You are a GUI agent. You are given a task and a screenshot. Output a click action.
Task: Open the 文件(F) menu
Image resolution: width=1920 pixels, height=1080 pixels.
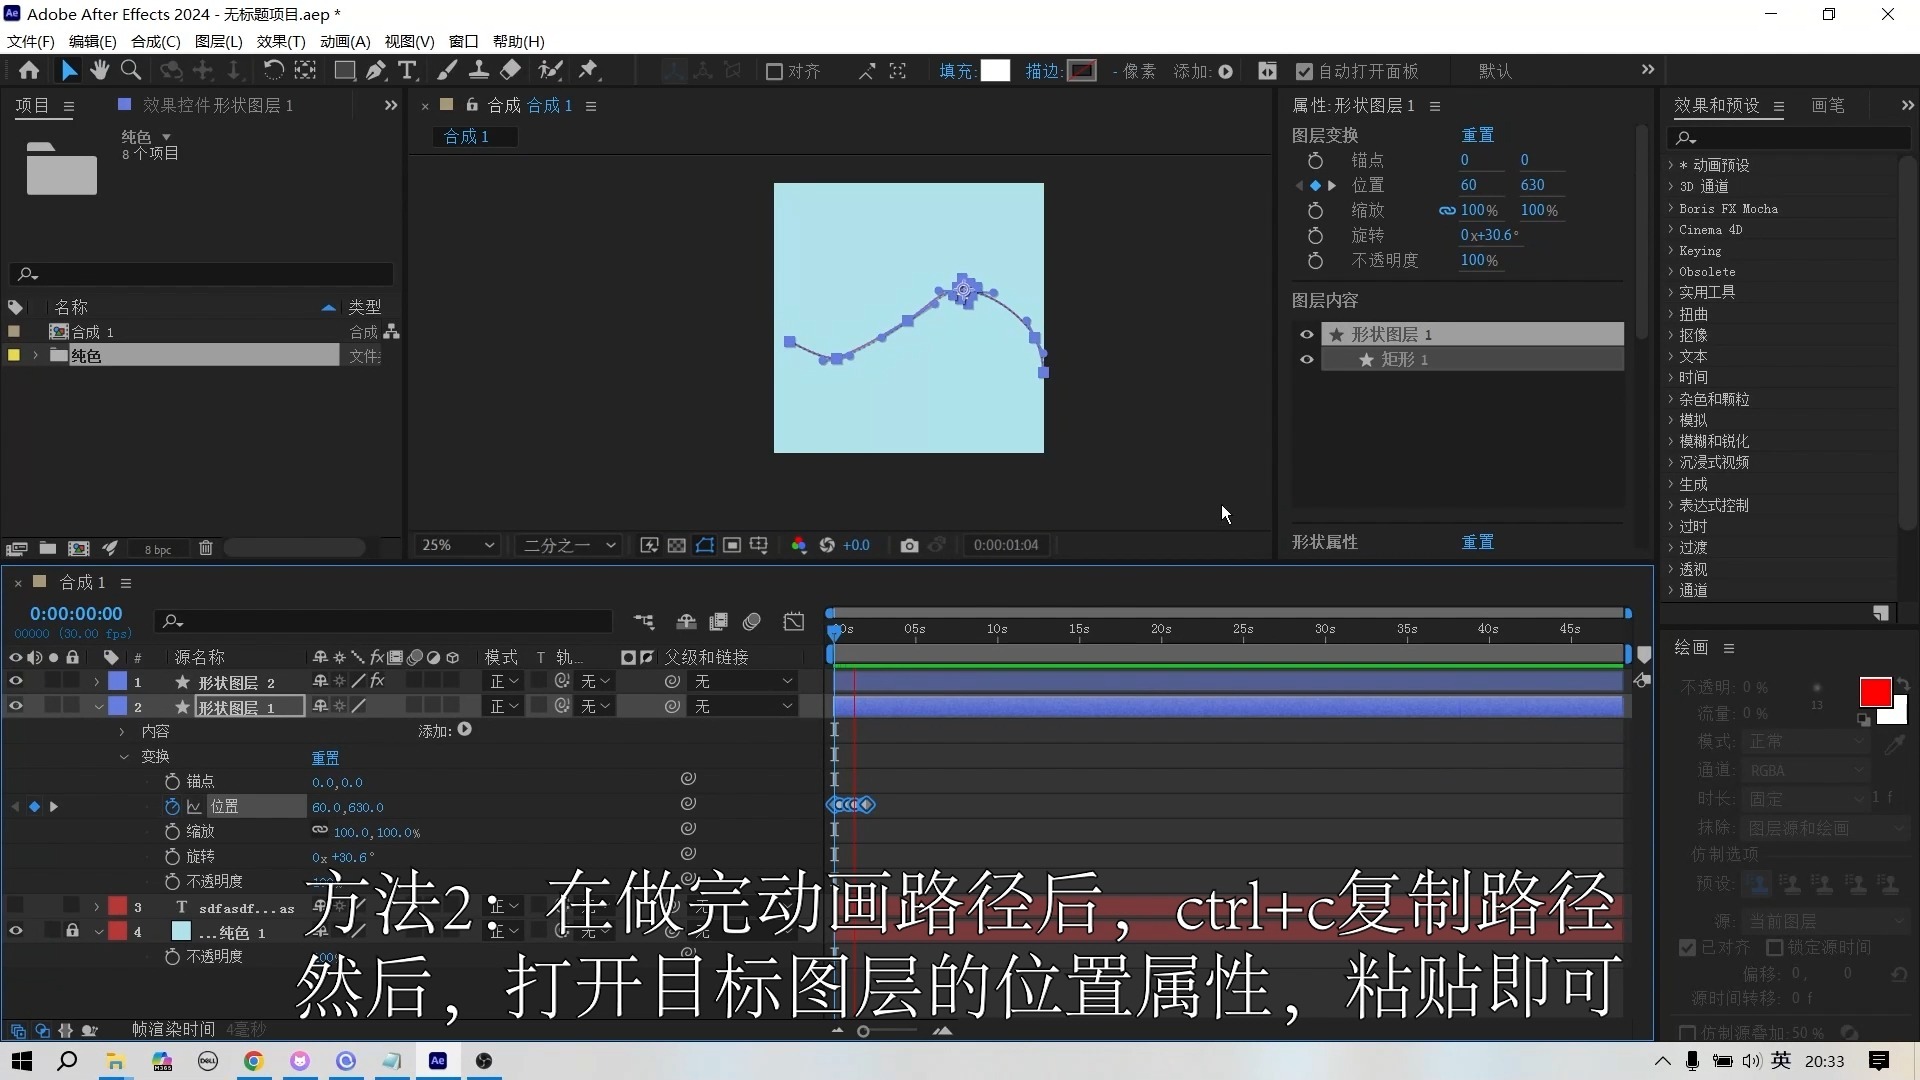[x=30, y=41]
